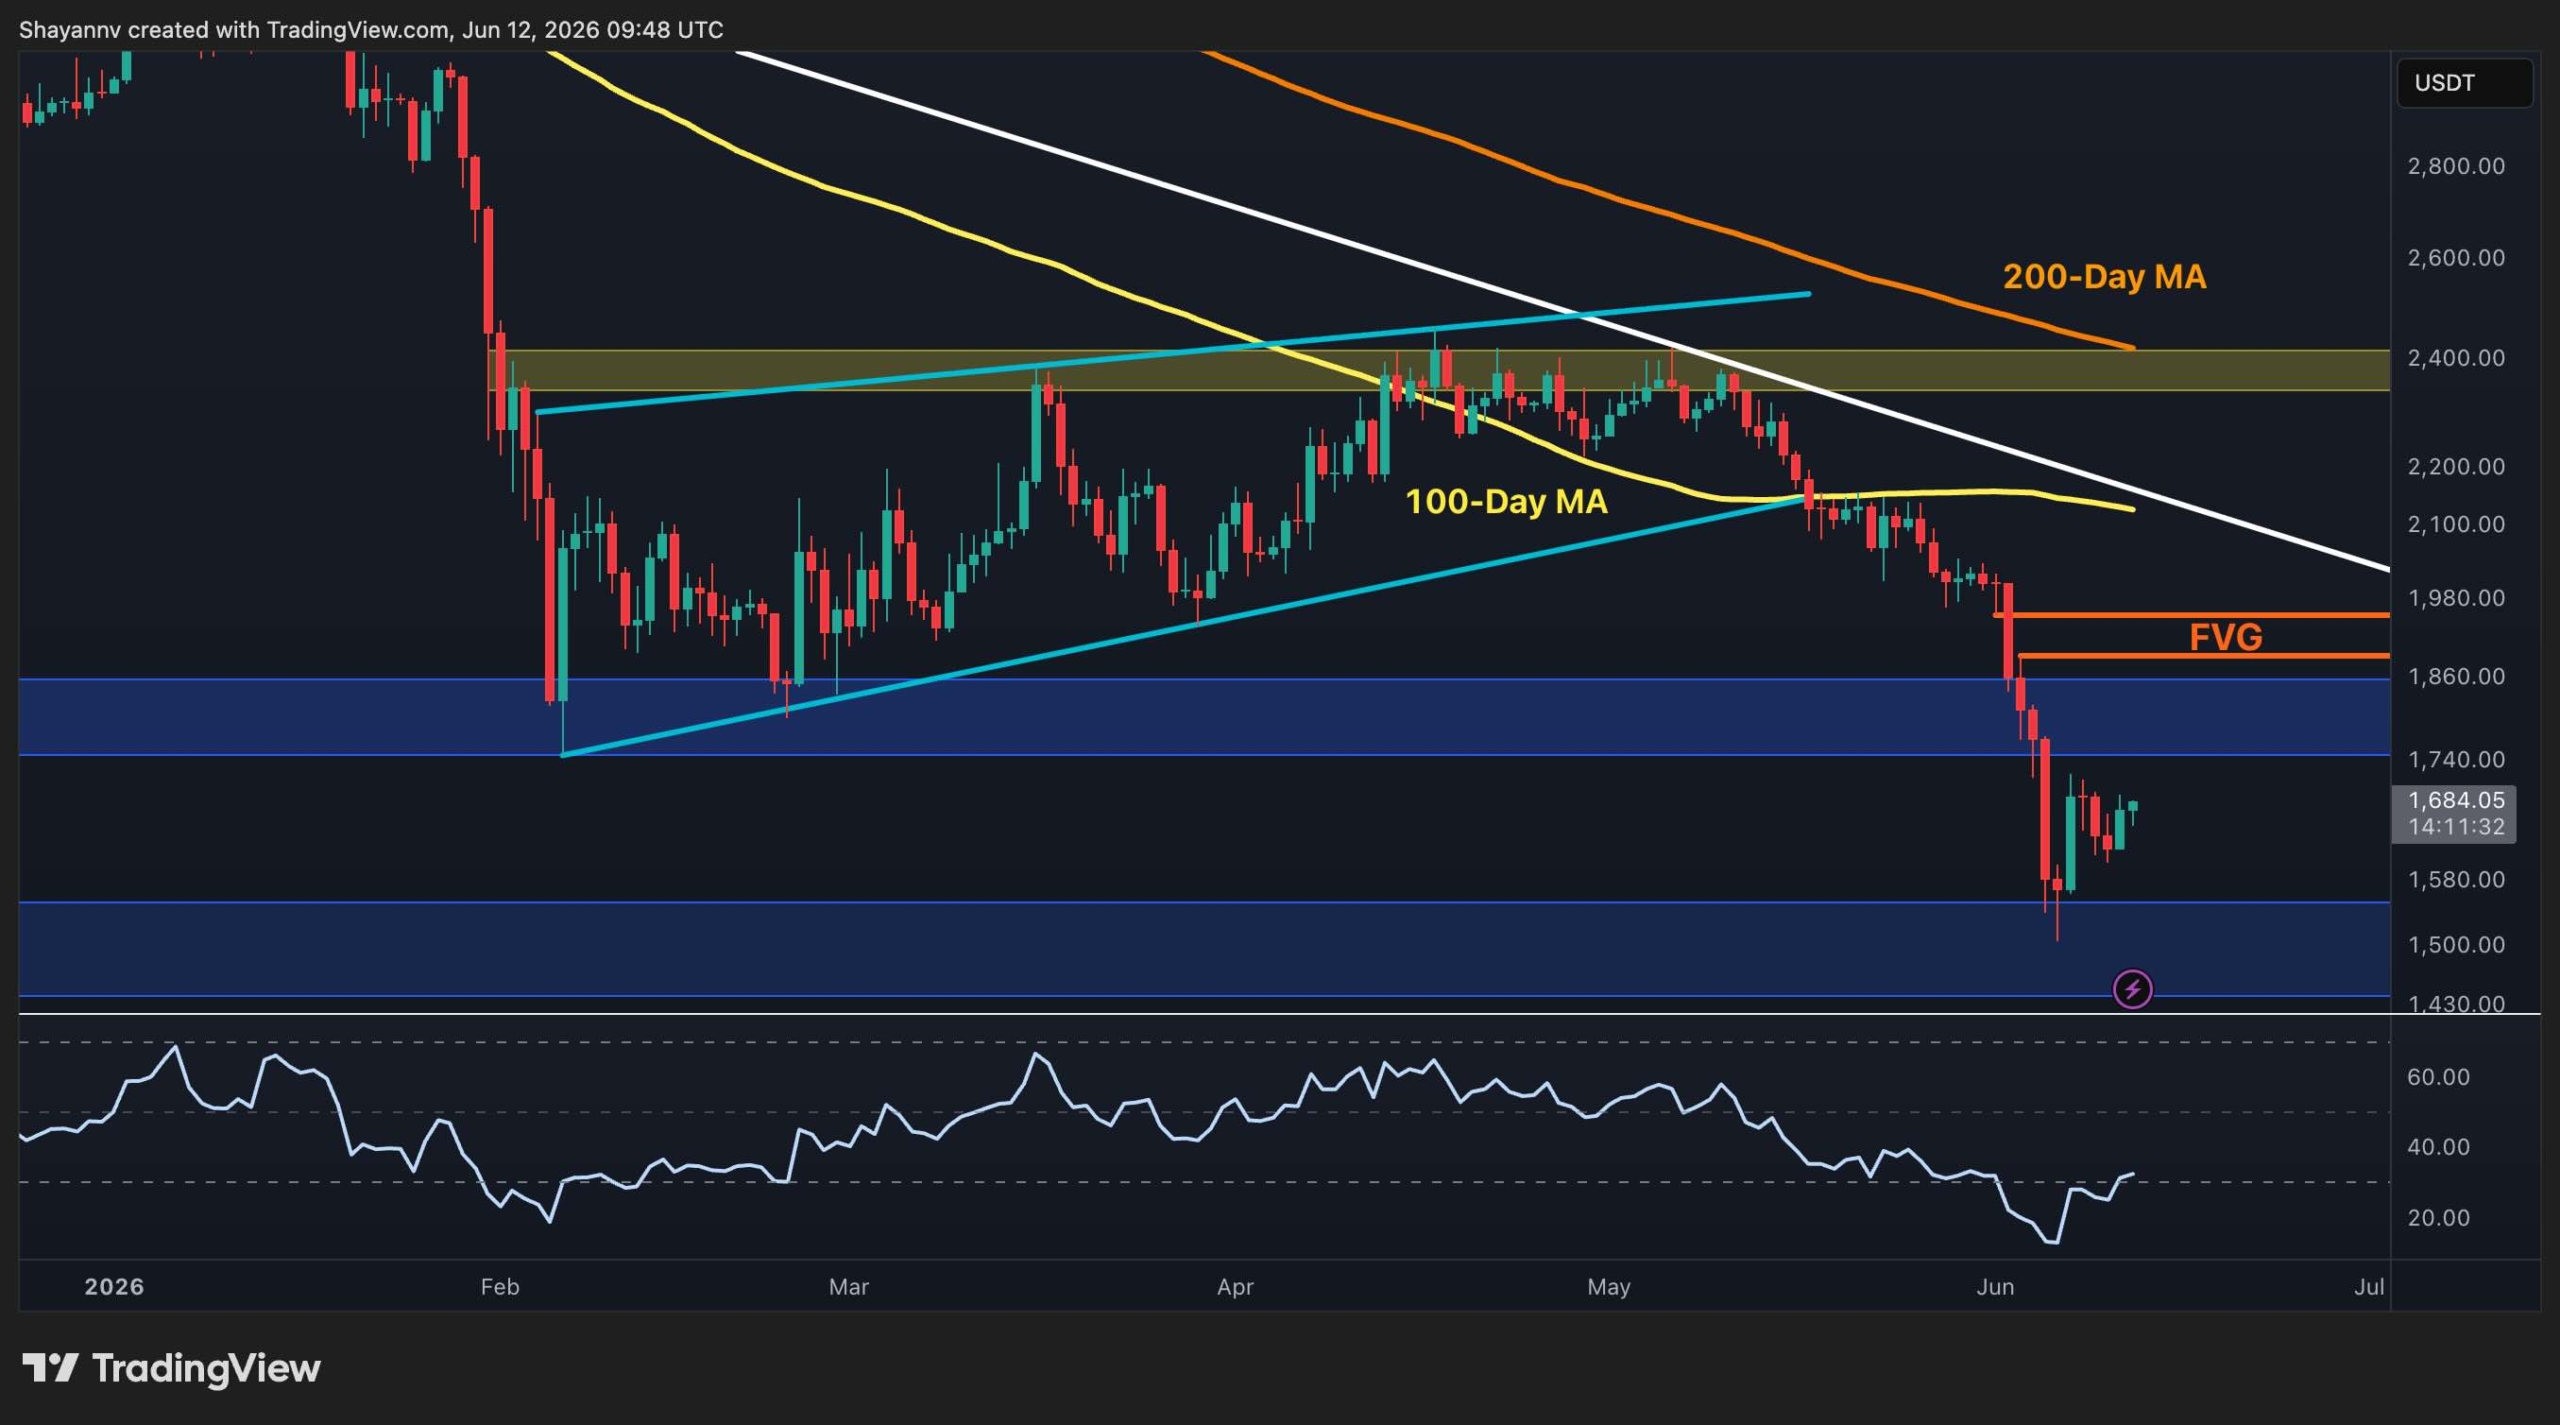The height and width of the screenshot is (1425, 2560).
Task: Click the RSI 60.00 scale label
Action: point(2438,1077)
